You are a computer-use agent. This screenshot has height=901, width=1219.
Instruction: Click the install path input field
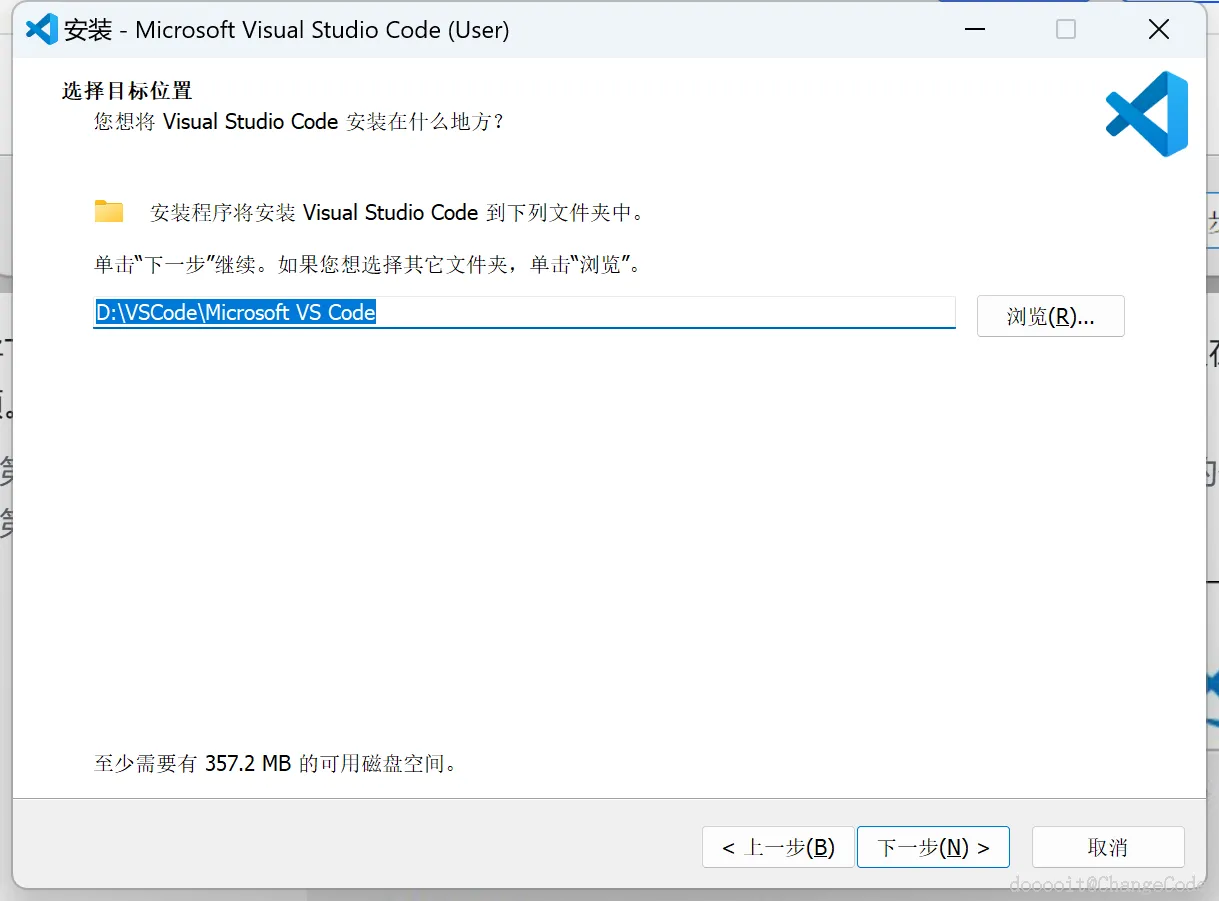point(524,313)
